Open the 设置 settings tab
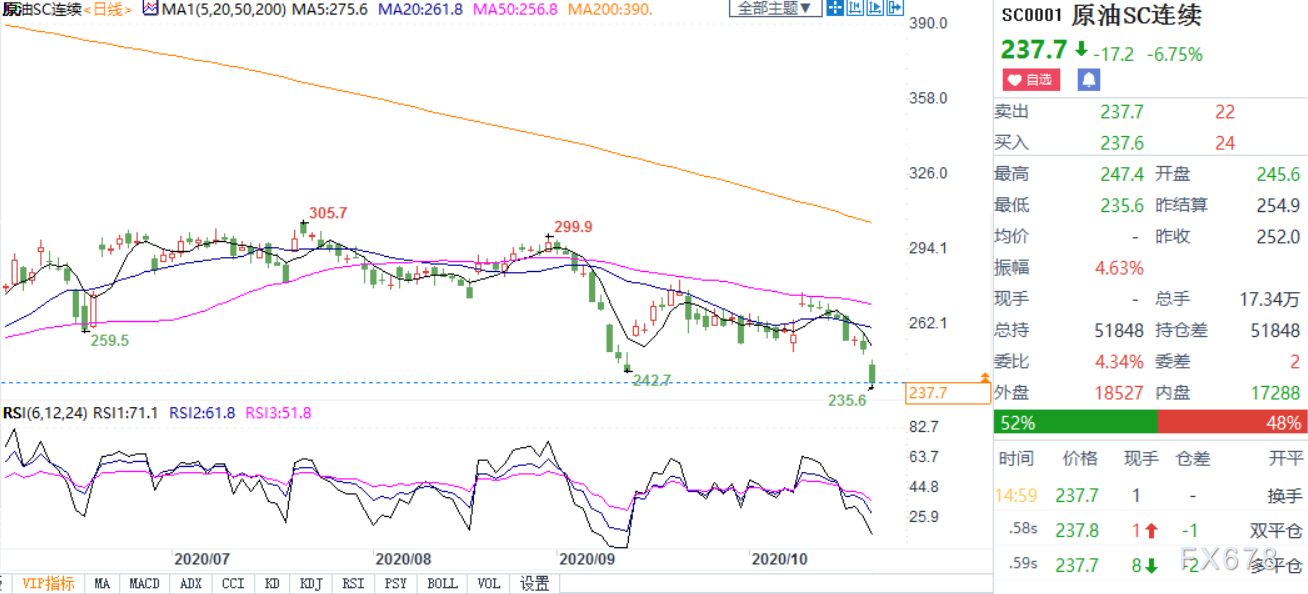Viewport: 1308px width, 594px height. [534, 583]
